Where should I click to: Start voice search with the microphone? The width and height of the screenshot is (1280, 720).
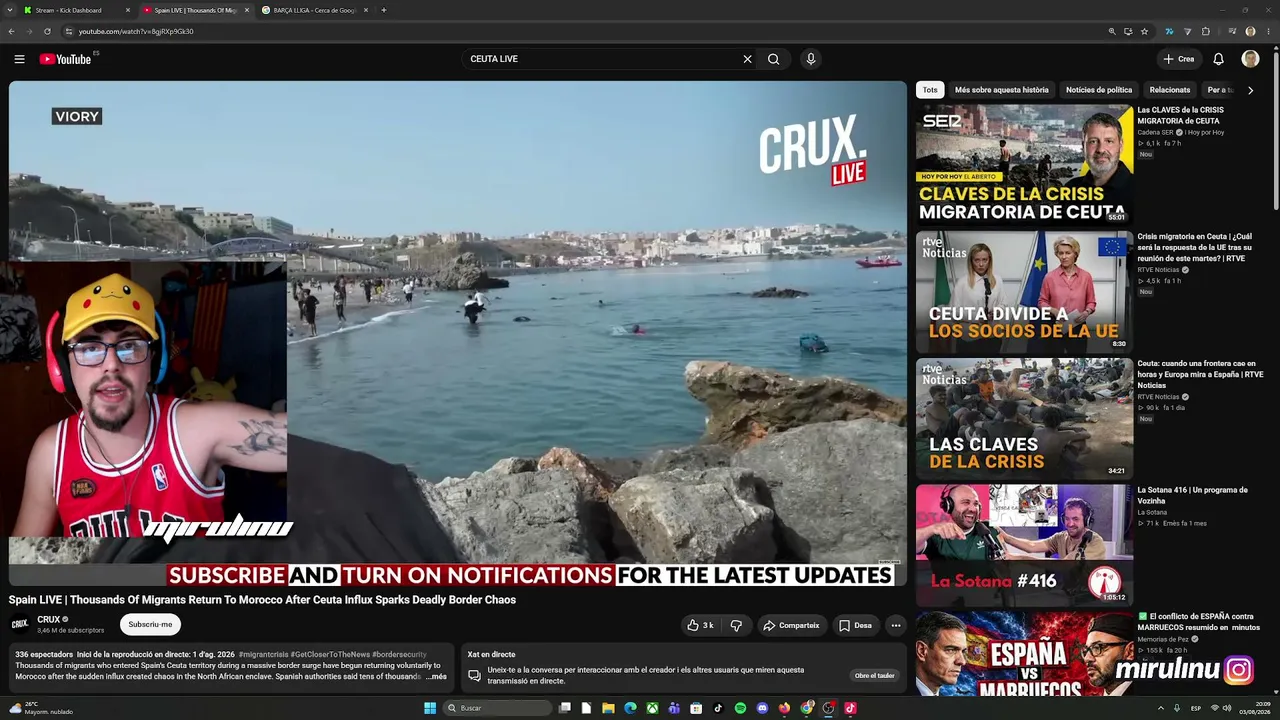click(x=811, y=59)
